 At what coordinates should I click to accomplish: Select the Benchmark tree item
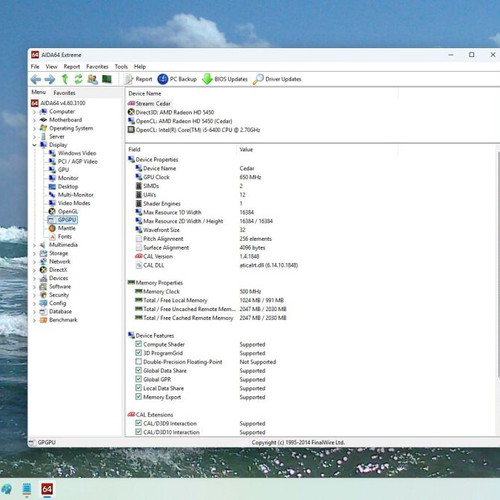[x=58, y=320]
